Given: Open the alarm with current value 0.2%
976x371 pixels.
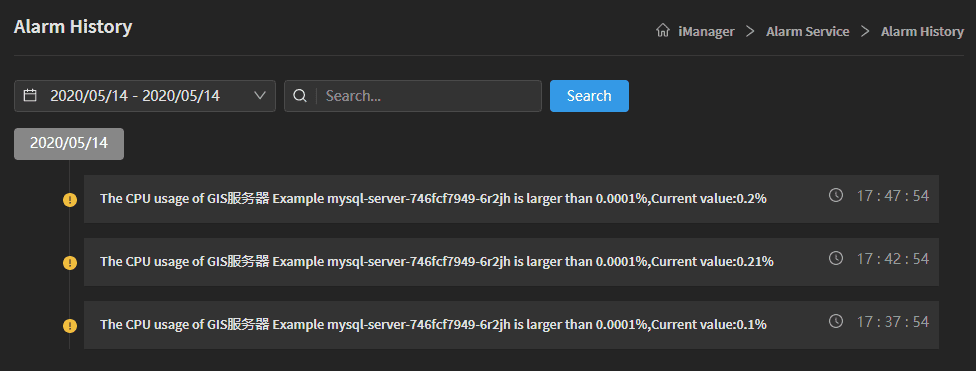Looking at the screenshot, I should coord(511,199).
